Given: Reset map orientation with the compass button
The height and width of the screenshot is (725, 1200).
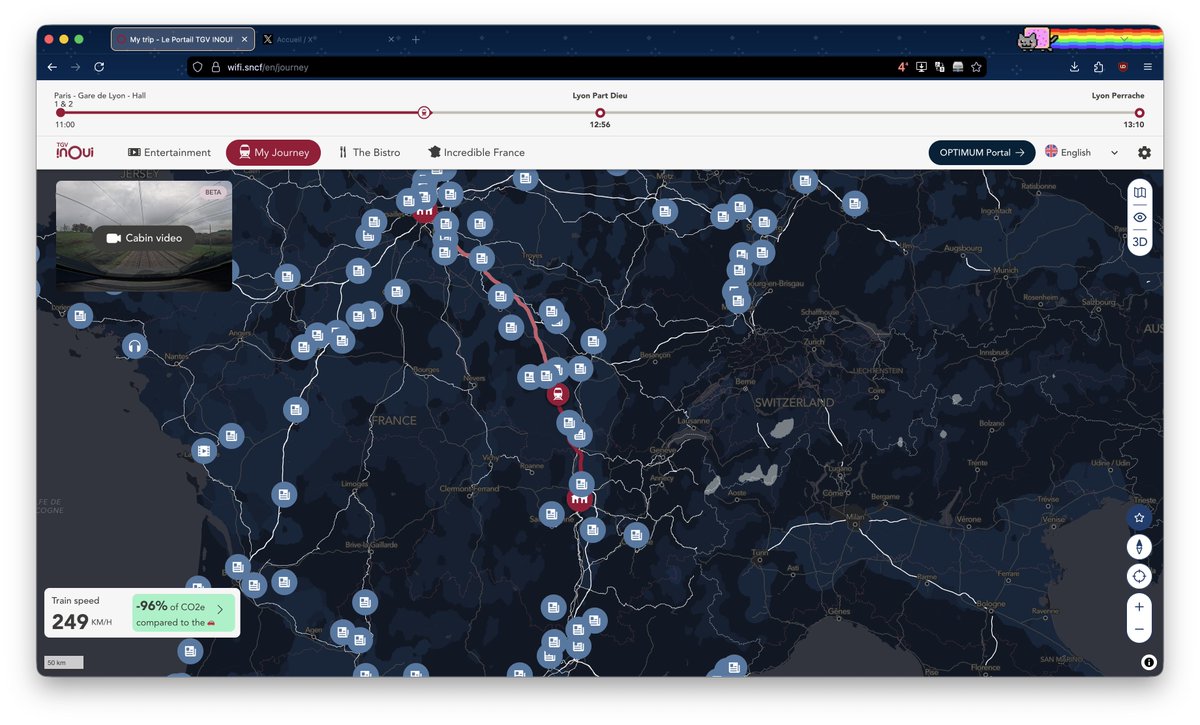Looking at the screenshot, I should 1138,547.
